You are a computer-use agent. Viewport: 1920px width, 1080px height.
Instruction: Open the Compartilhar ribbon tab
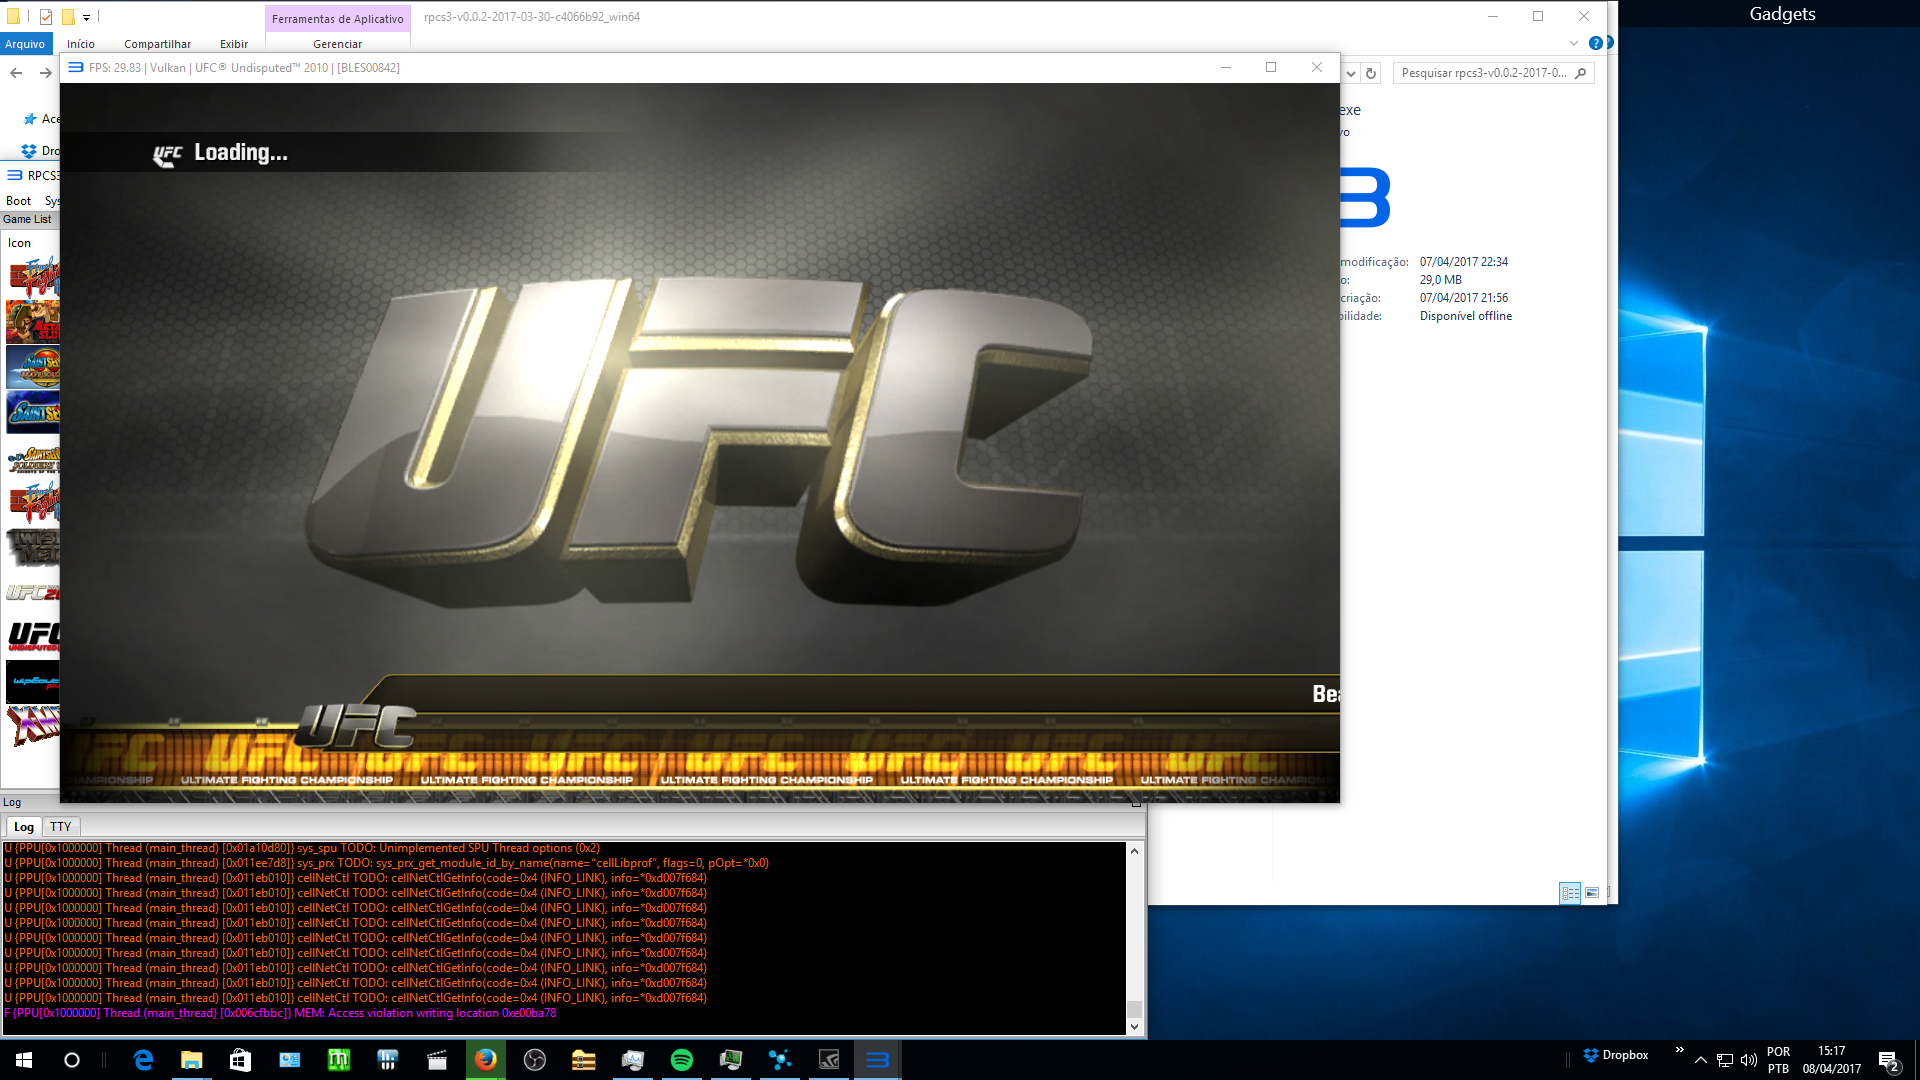pos(157,44)
